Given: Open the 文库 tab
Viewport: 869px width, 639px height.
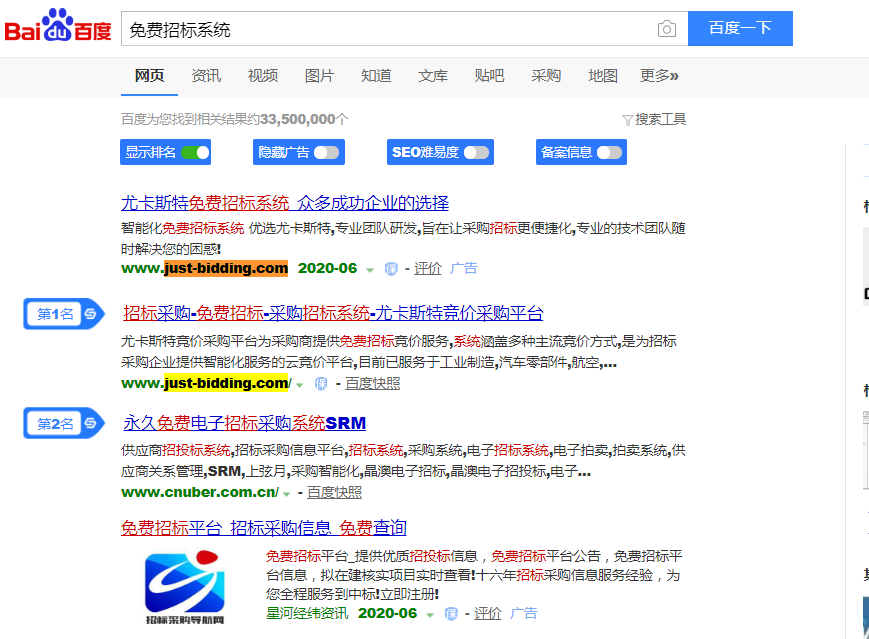Looking at the screenshot, I should pyautogui.click(x=433, y=76).
